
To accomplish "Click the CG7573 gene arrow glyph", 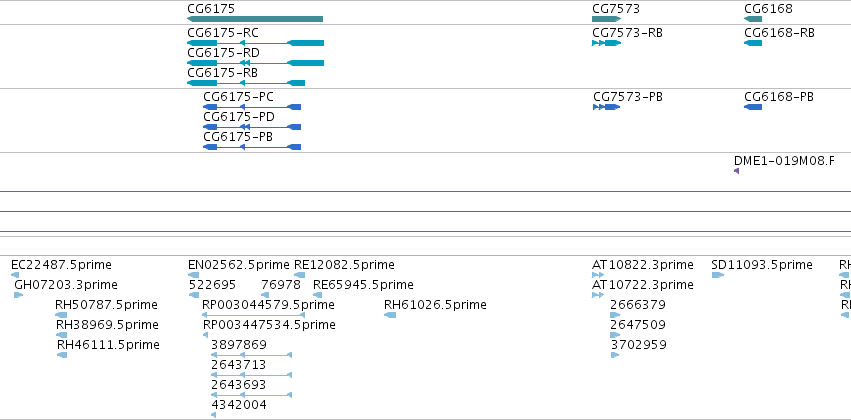I will click(x=606, y=19).
